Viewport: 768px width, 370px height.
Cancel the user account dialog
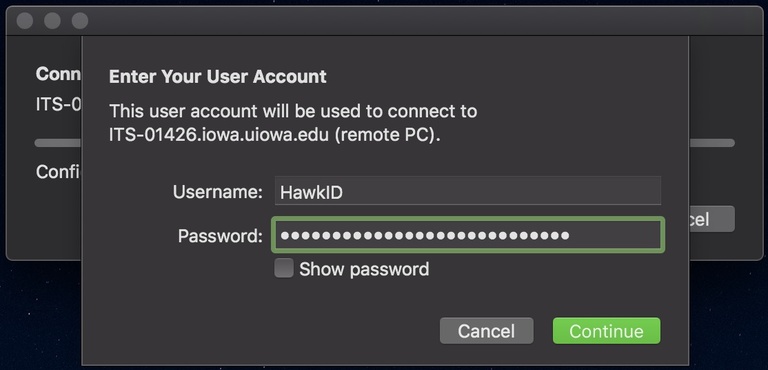click(486, 331)
